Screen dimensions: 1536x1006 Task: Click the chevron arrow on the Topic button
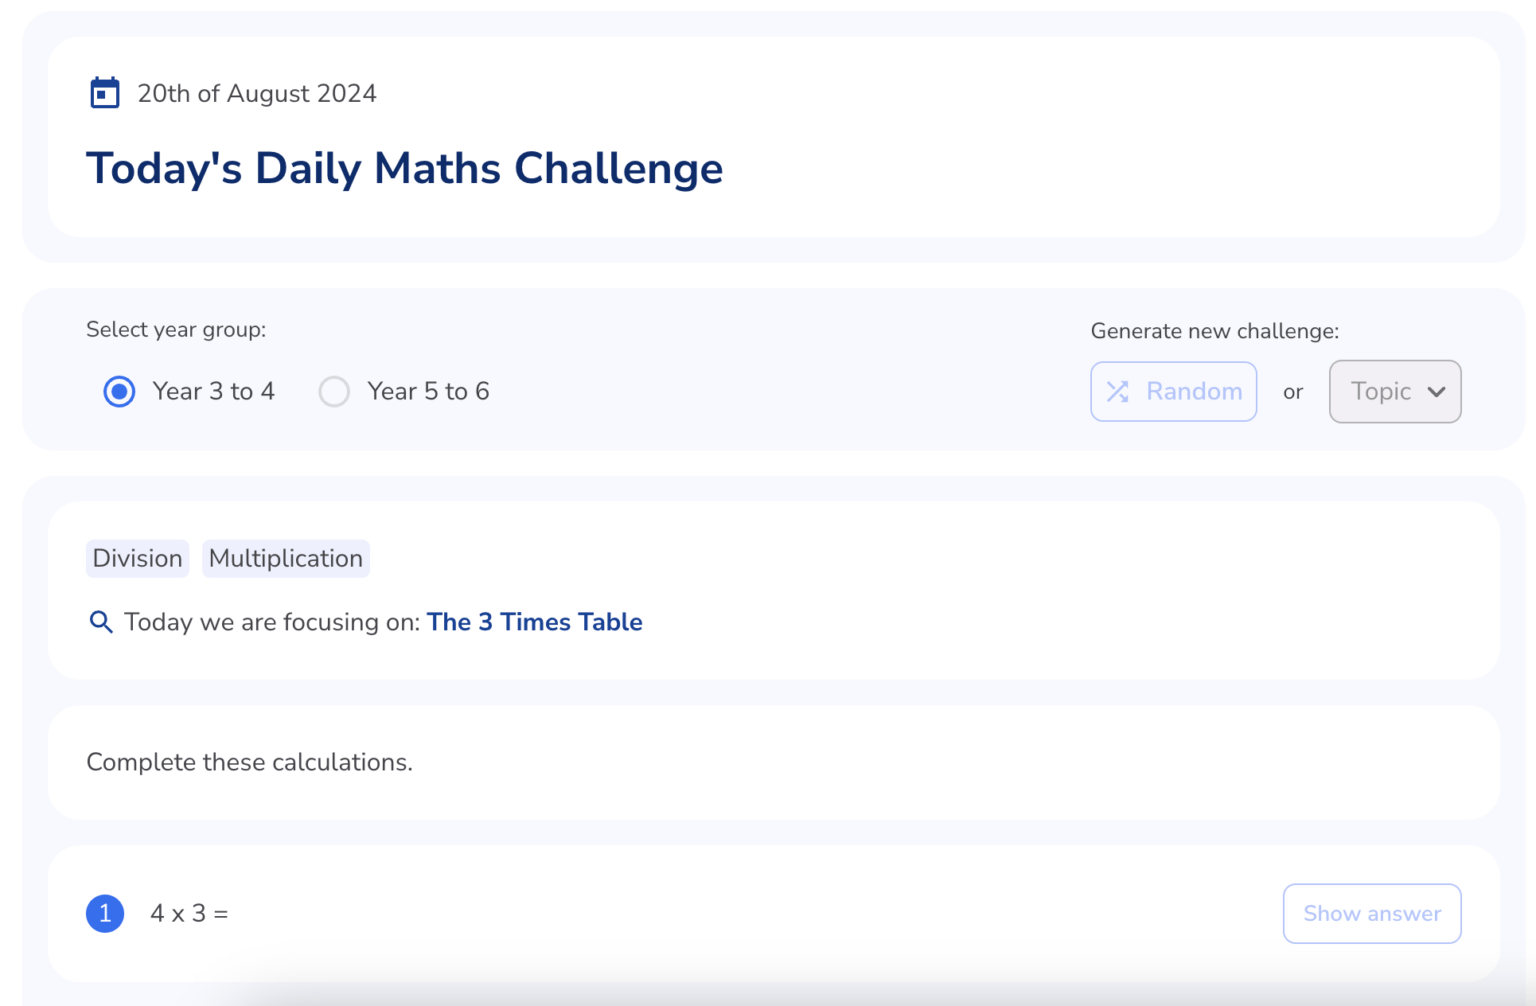1437,391
